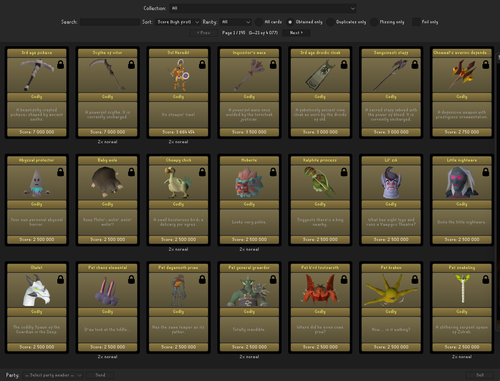Toggle the lock on Abyssal protector card
Screen dimensions: 500x381
pos(60,172)
